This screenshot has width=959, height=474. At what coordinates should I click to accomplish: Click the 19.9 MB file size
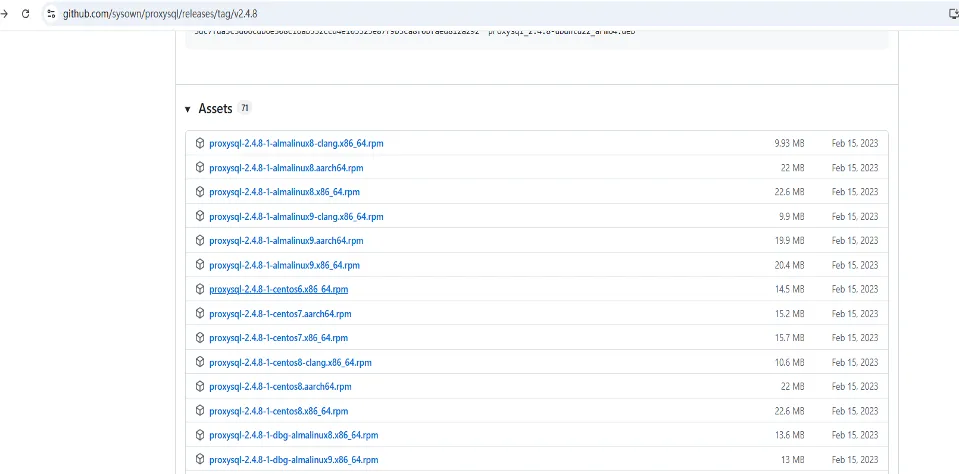790,240
